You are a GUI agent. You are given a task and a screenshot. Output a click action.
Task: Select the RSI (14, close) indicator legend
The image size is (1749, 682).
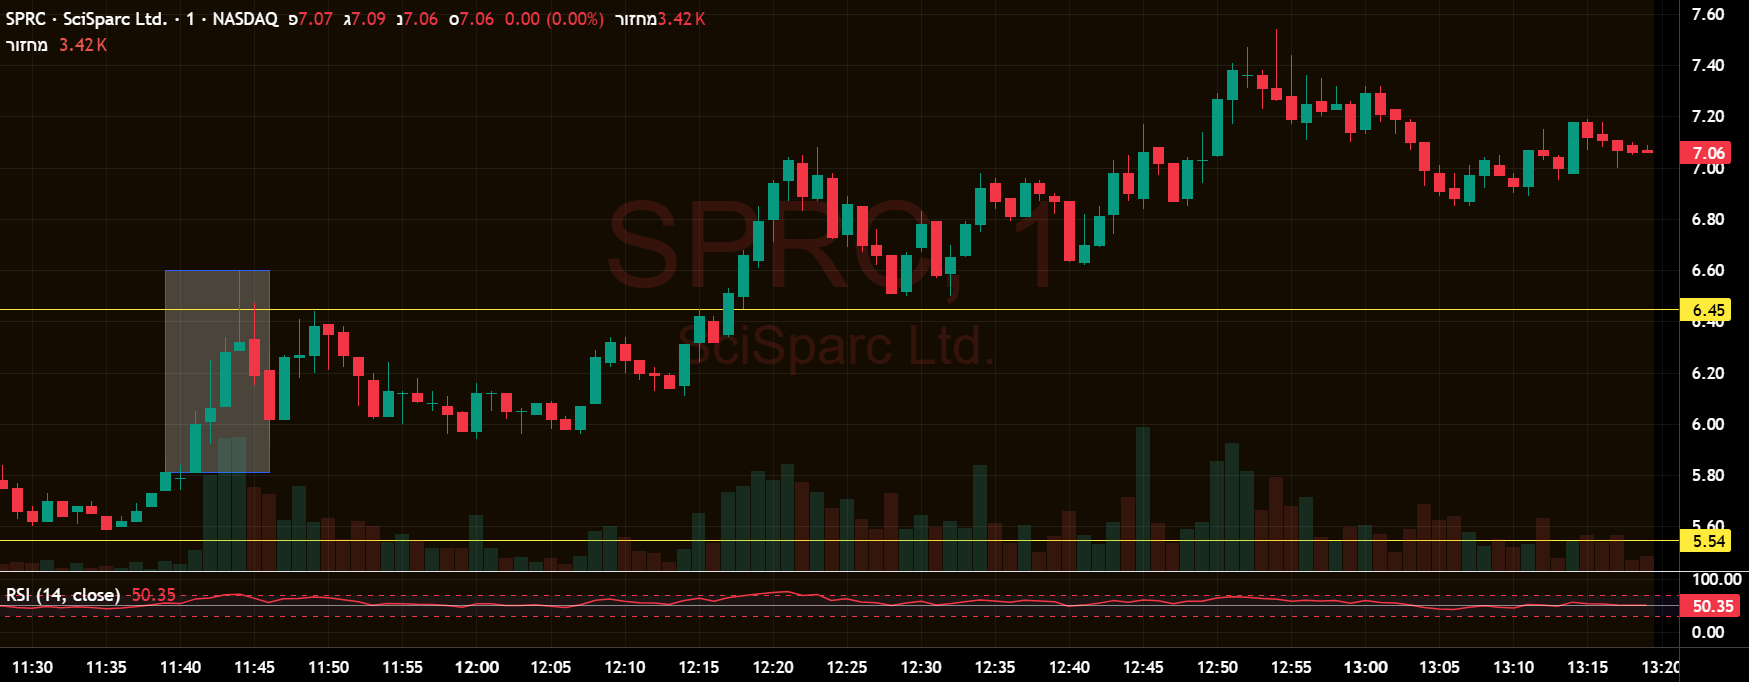[x=63, y=595]
